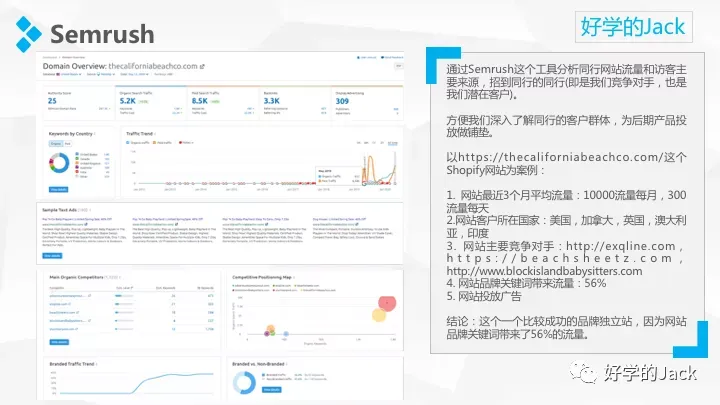Open external link icon next to beachsheetz.com
The image size is (720, 405).
click(x=77, y=312)
